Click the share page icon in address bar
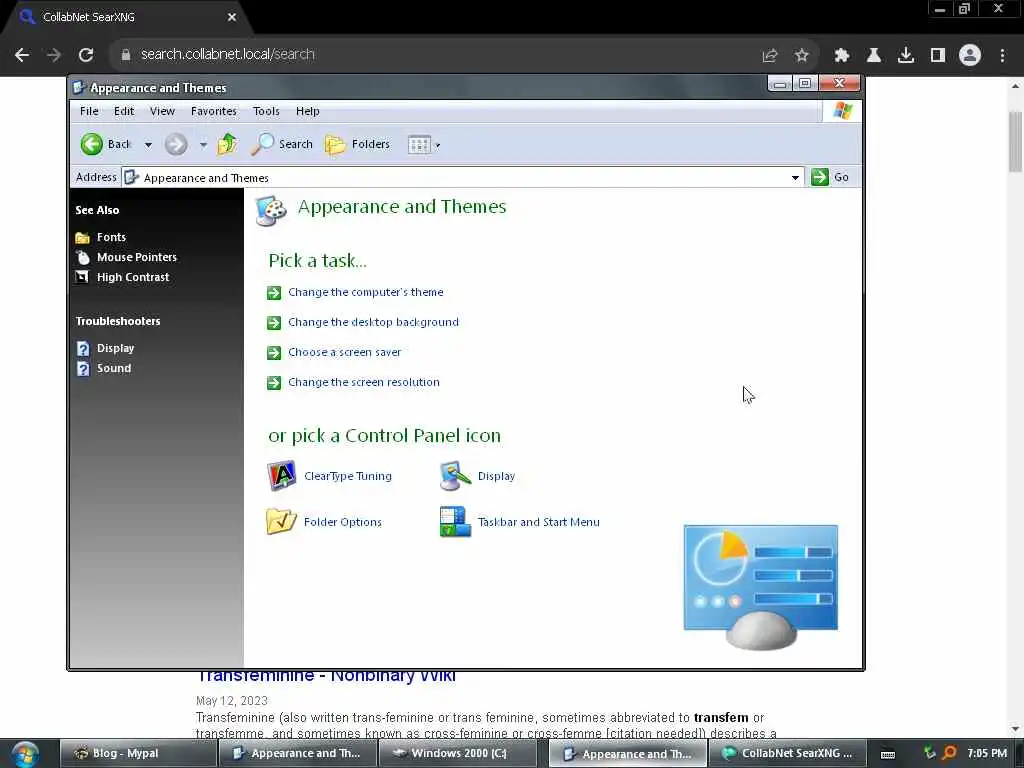The height and width of the screenshot is (768, 1024). [770, 55]
